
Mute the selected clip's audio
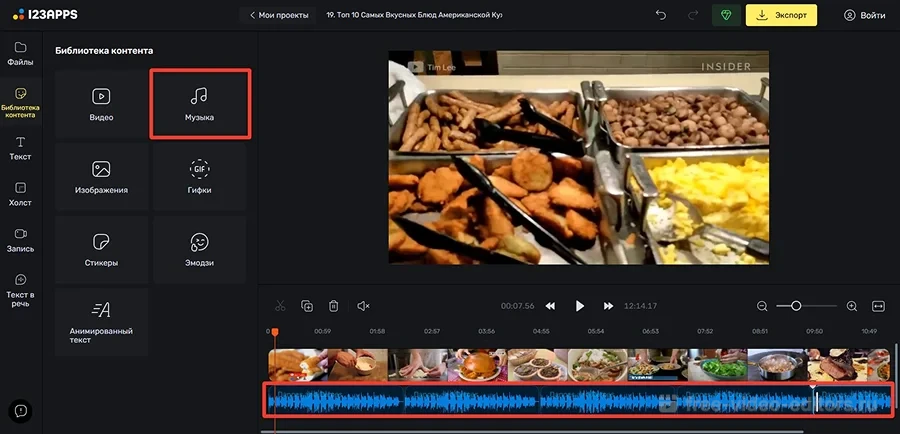(x=363, y=306)
